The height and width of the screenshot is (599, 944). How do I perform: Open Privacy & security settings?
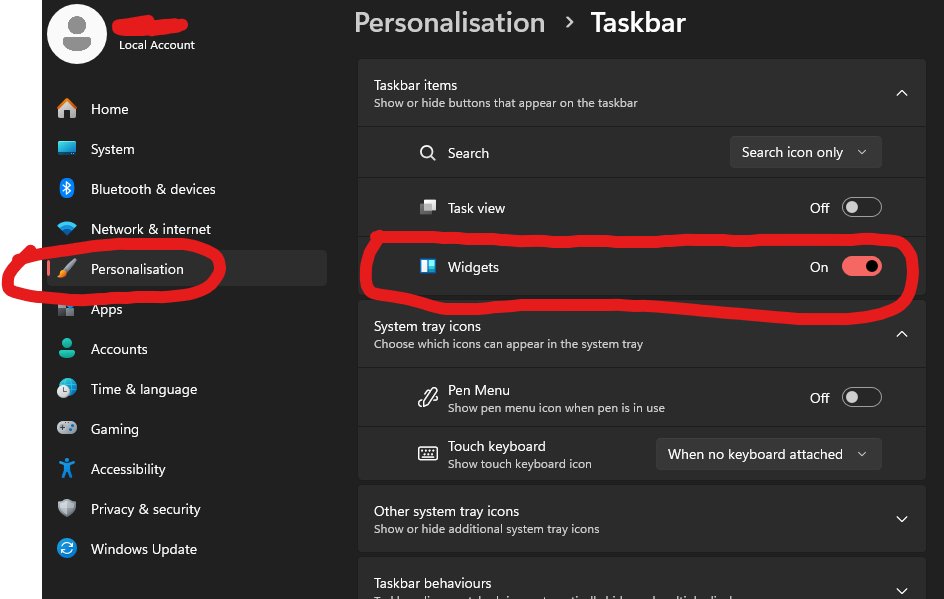67,509
